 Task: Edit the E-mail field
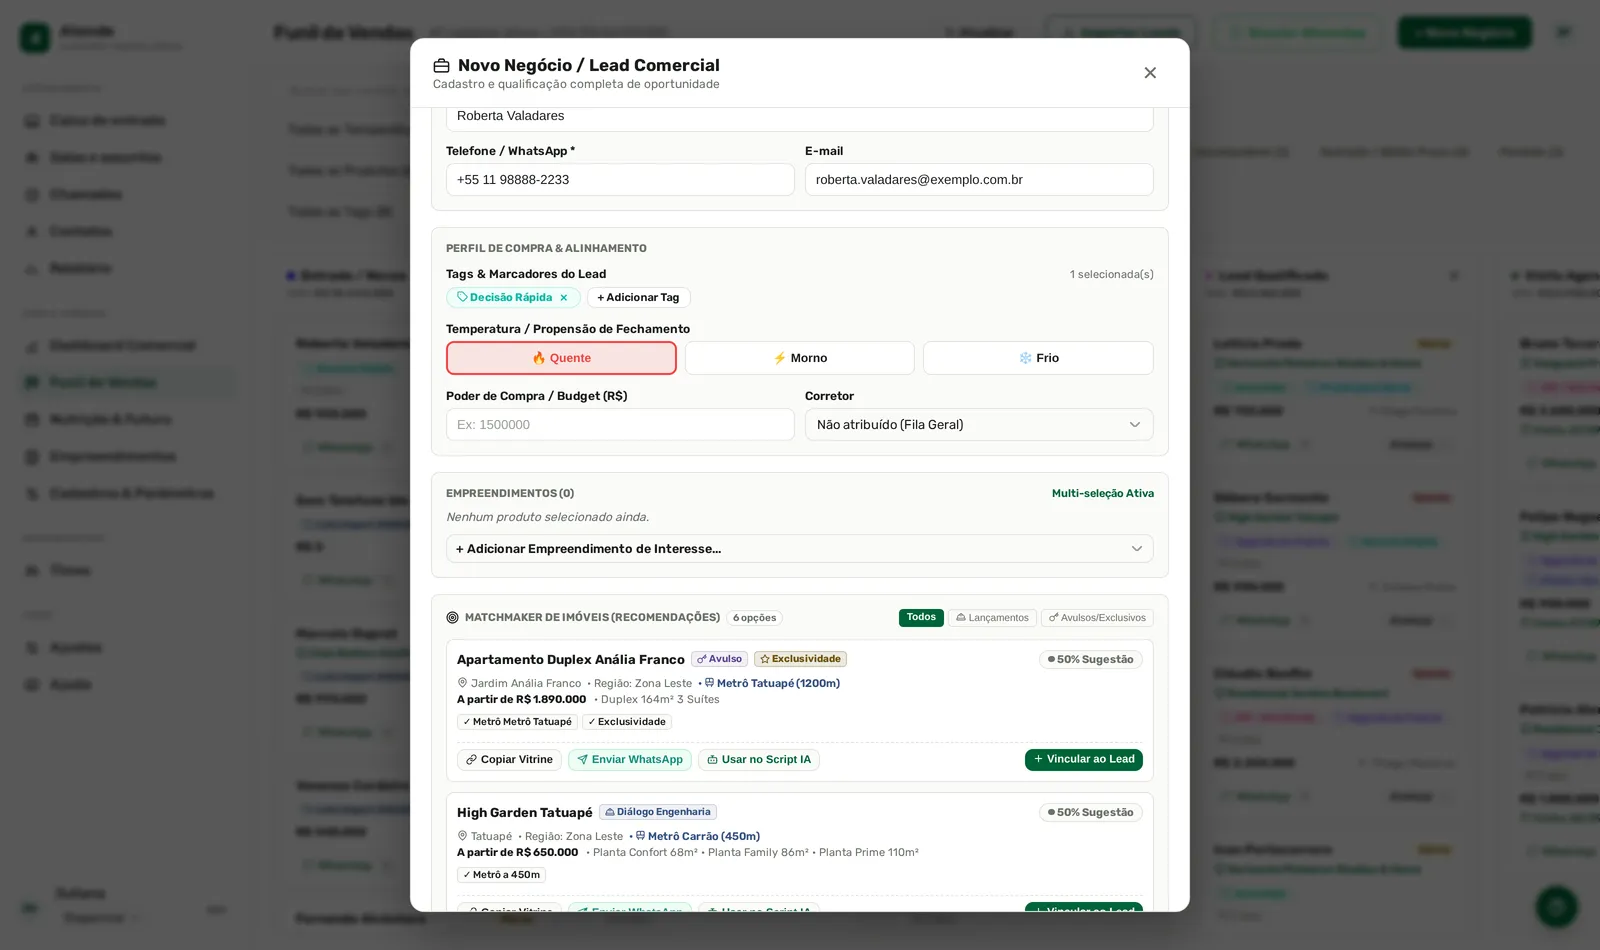(x=979, y=180)
